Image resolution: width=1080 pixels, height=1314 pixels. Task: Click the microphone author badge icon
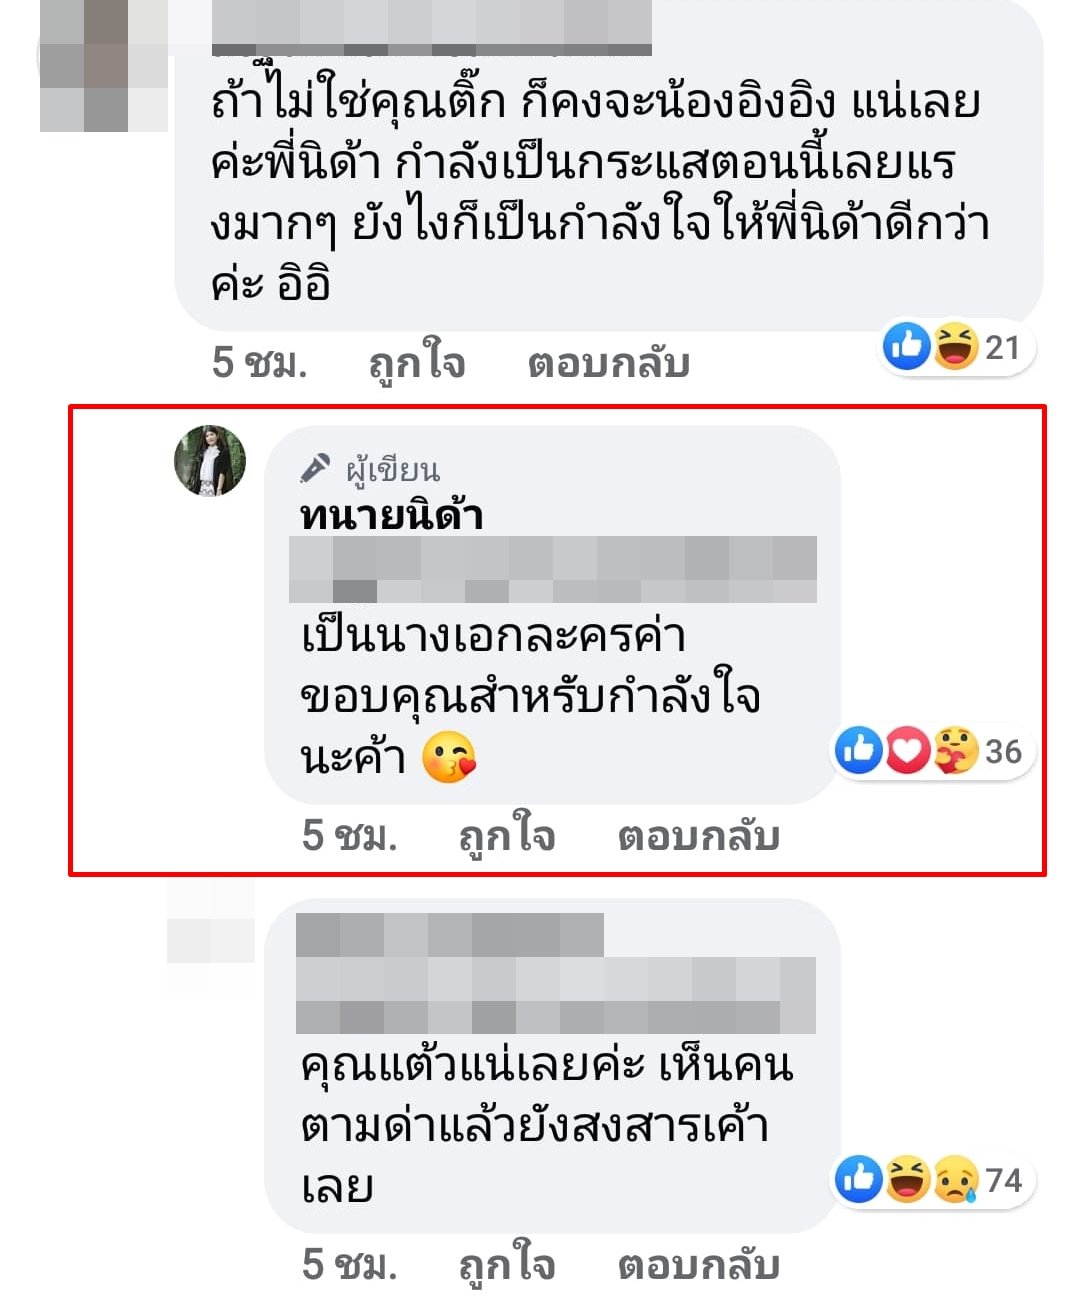[315, 468]
